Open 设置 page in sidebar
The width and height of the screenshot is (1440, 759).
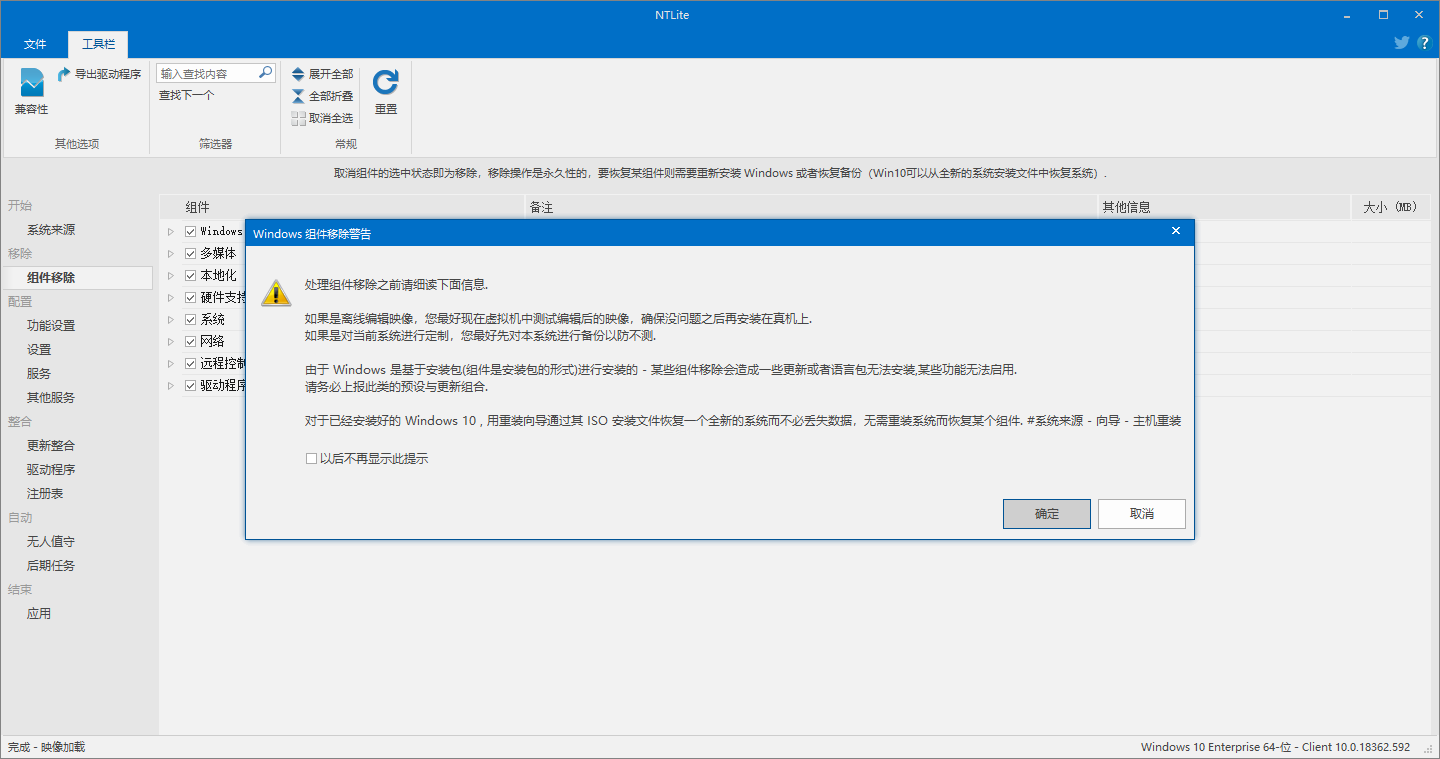click(x=39, y=350)
